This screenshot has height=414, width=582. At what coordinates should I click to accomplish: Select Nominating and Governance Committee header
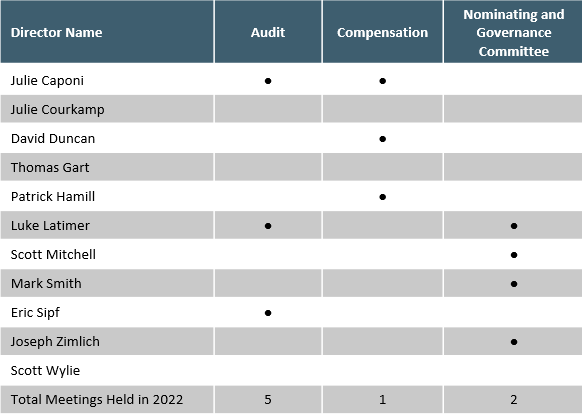pyautogui.click(x=513, y=32)
